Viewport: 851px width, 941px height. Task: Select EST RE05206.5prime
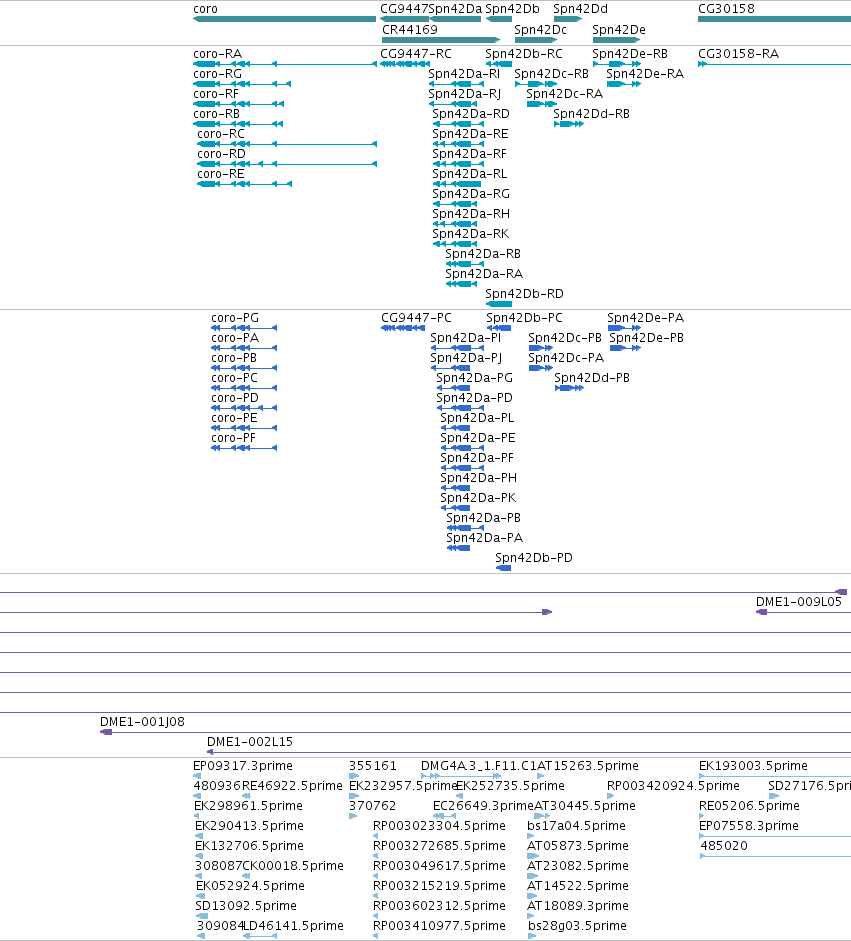[x=702, y=816]
